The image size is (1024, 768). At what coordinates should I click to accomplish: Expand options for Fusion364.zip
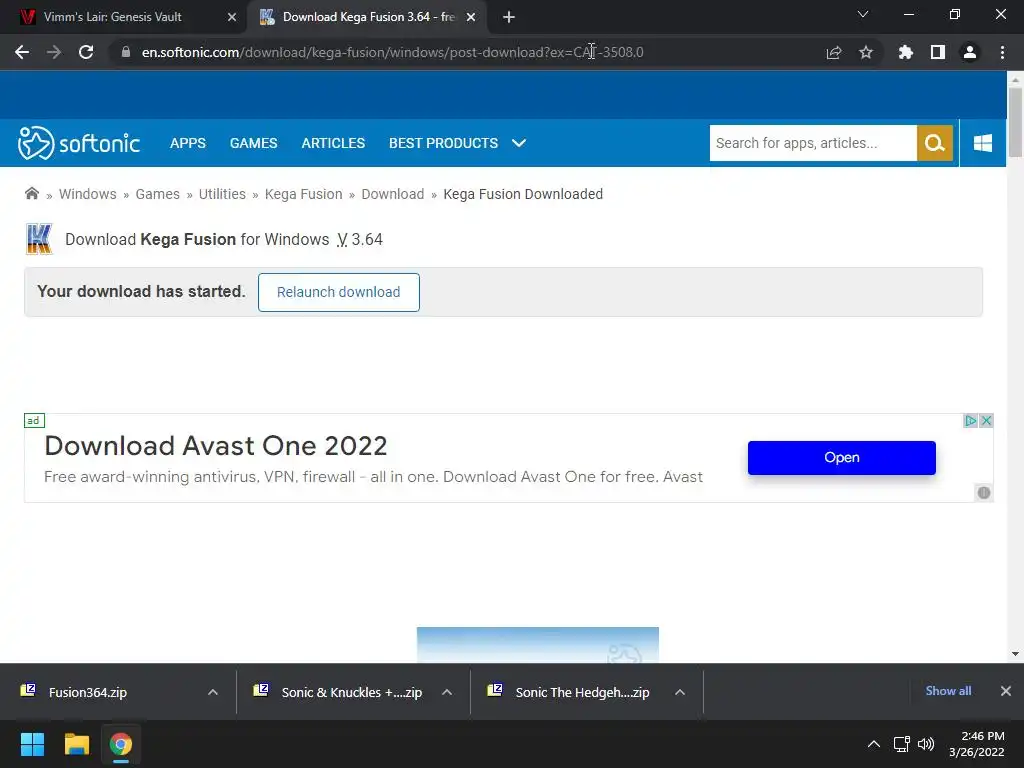(x=213, y=692)
